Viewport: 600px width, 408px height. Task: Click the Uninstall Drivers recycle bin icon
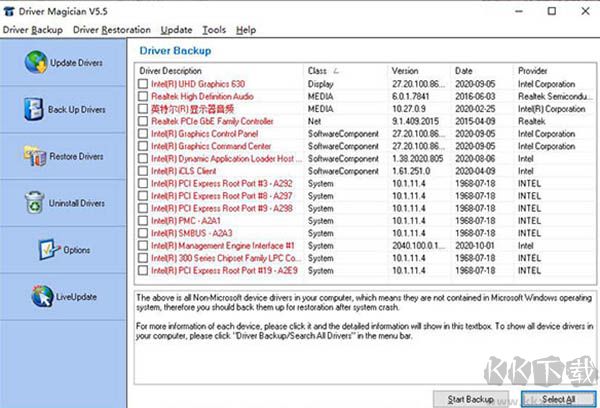click(x=35, y=202)
